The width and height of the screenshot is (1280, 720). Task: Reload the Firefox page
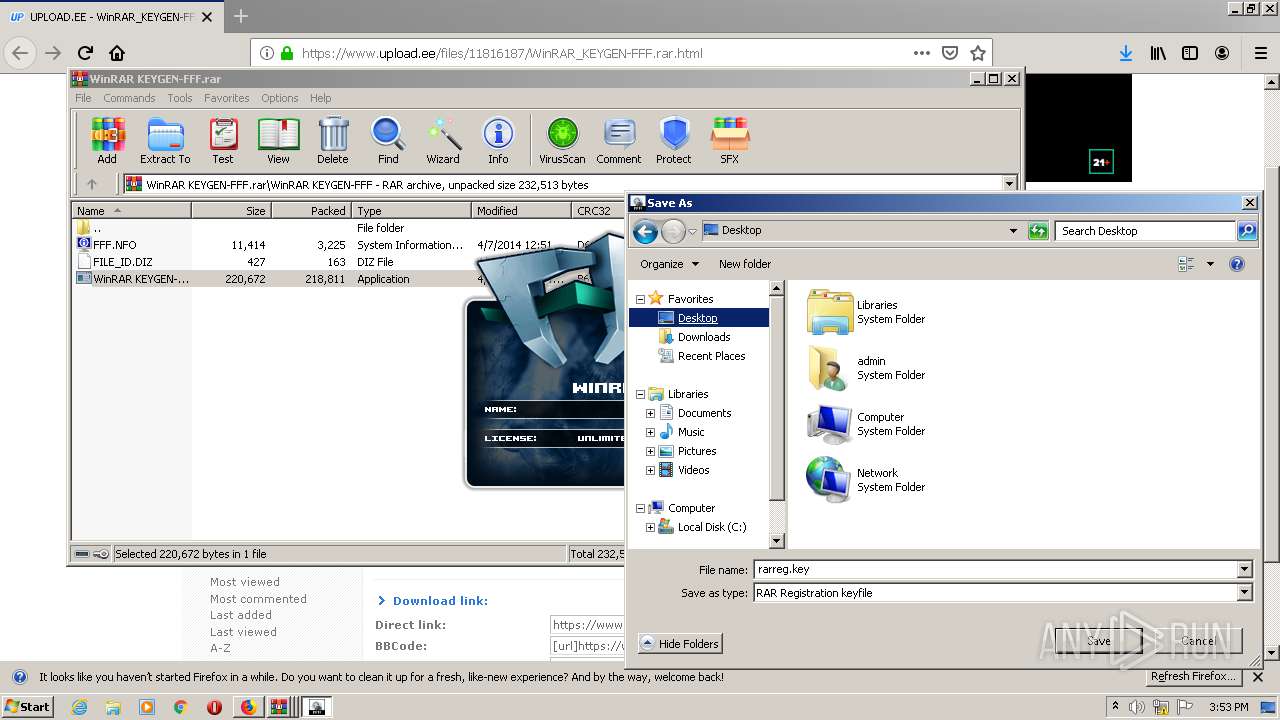click(85, 53)
